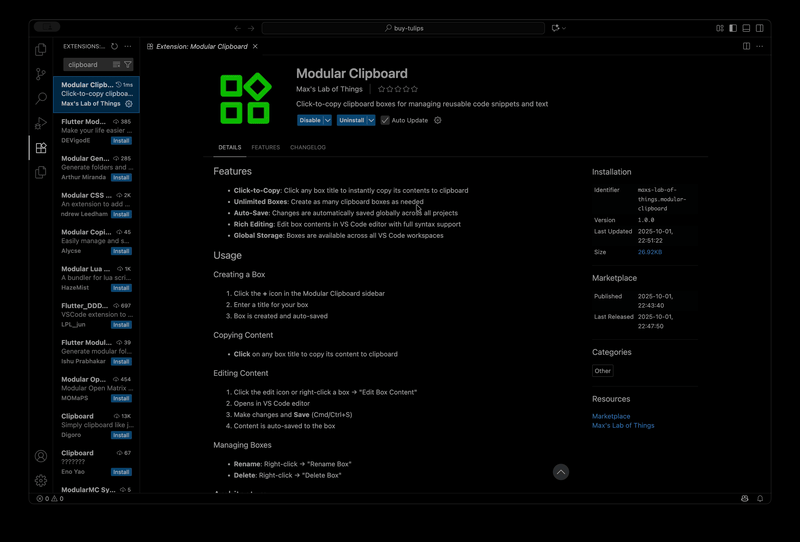Image resolution: width=800 pixels, height=542 pixels.
Task: Install the Modular Op... extension by MOMaPS
Action: [x=121, y=398]
